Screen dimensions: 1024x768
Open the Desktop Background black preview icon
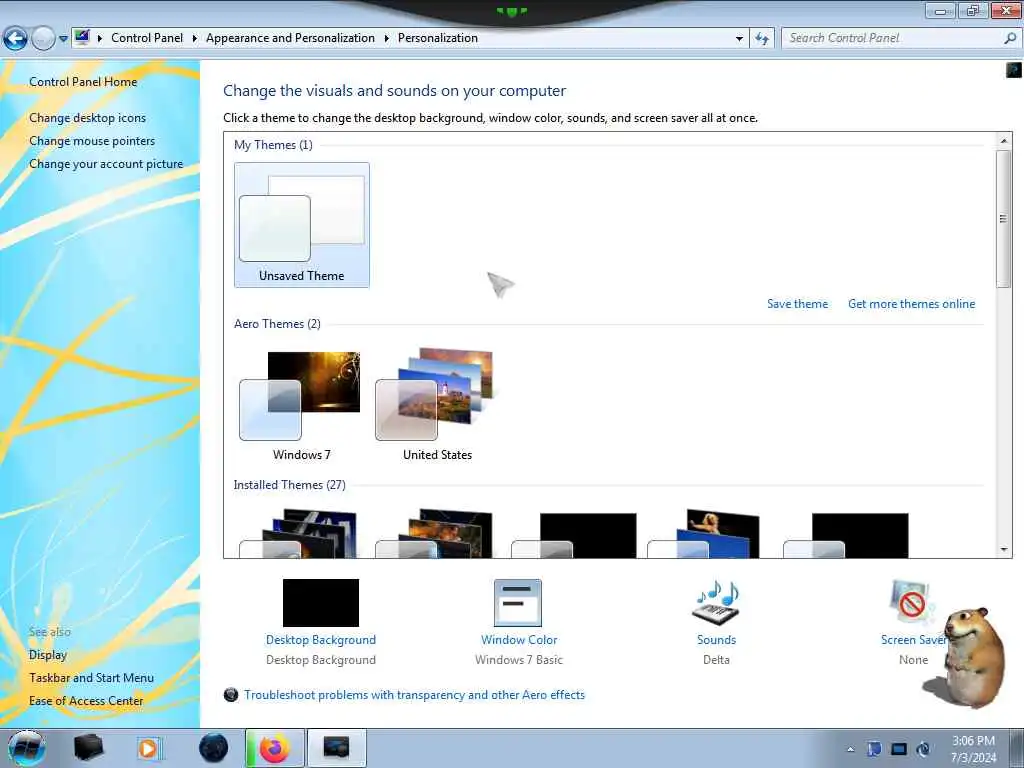point(321,602)
